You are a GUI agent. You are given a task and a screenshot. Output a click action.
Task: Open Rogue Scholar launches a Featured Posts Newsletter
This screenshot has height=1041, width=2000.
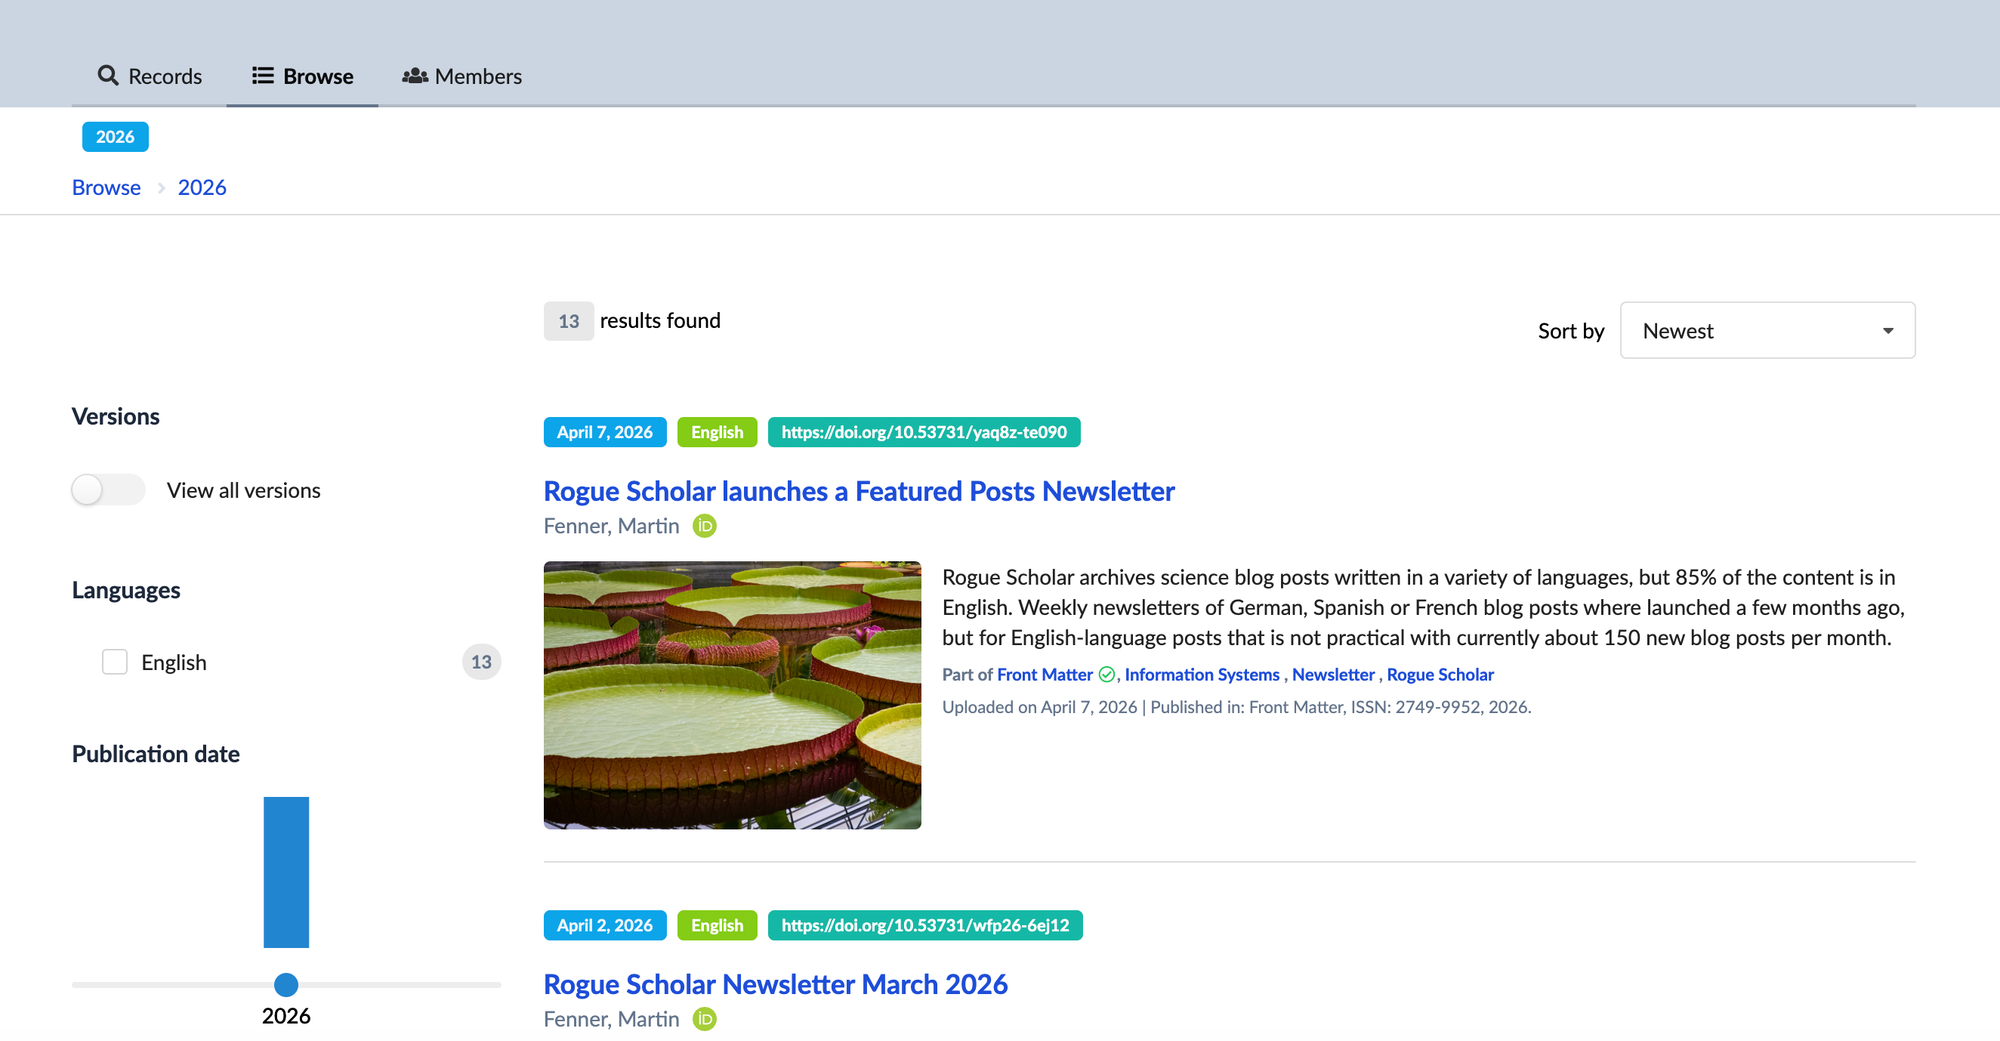859,491
